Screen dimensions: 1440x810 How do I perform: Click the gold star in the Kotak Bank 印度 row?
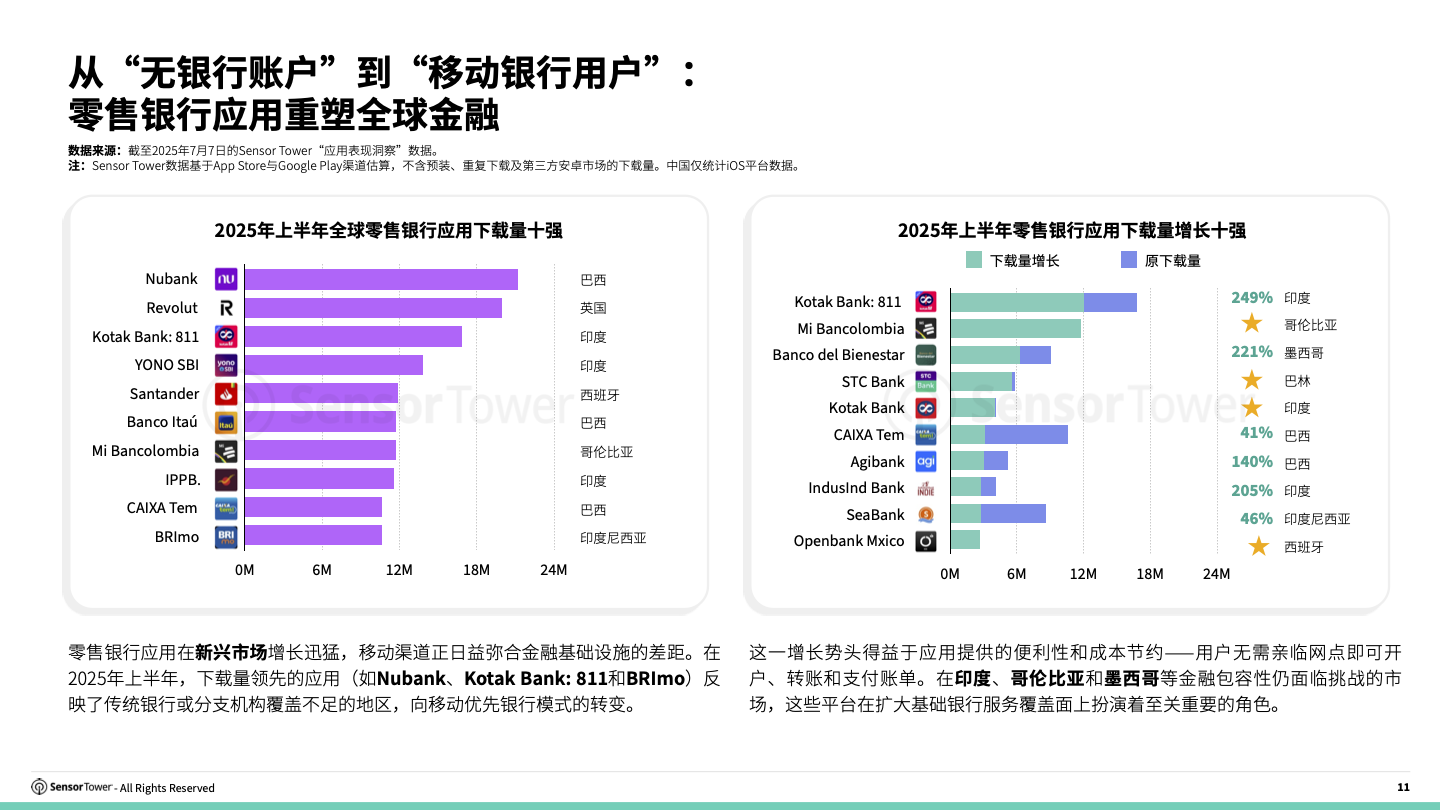point(1251,407)
